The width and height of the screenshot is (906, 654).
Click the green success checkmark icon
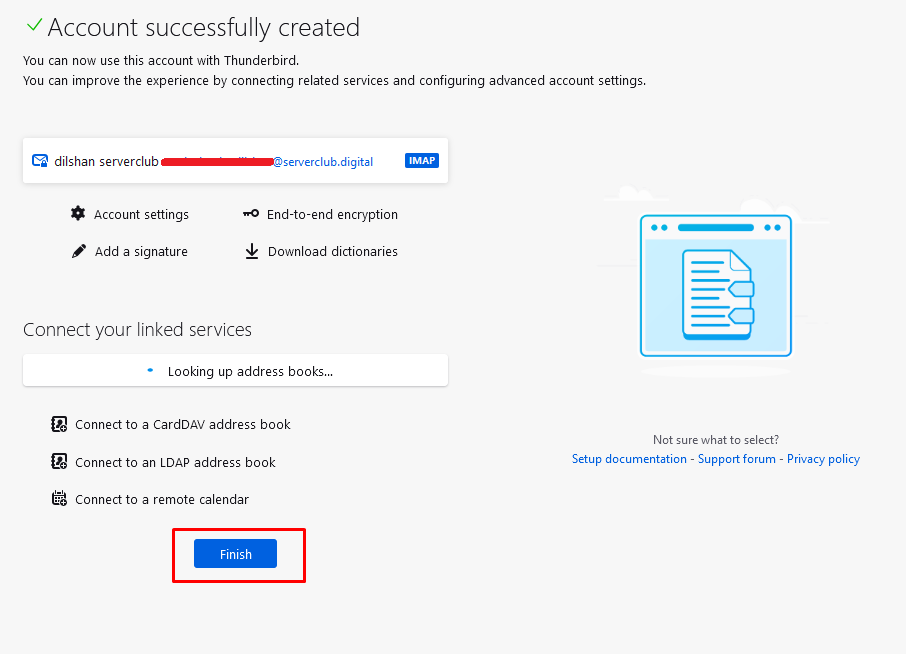(x=34, y=26)
